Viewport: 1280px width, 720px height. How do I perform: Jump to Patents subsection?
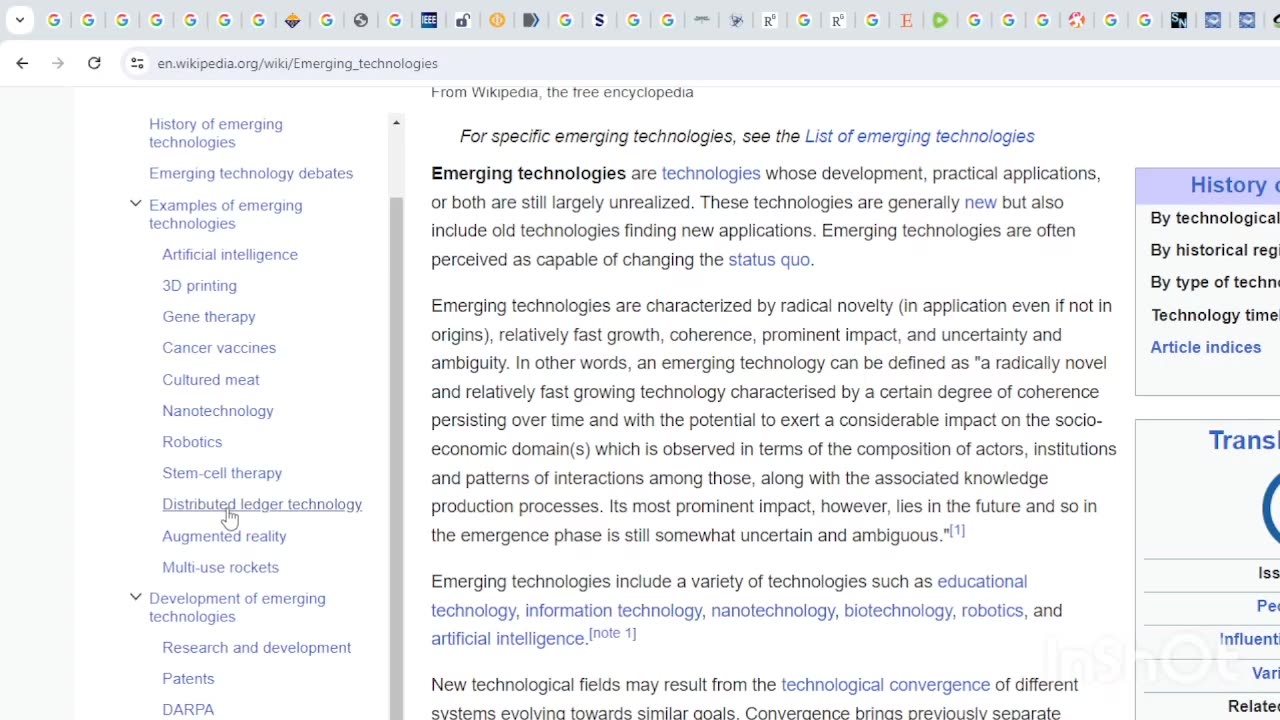[188, 678]
